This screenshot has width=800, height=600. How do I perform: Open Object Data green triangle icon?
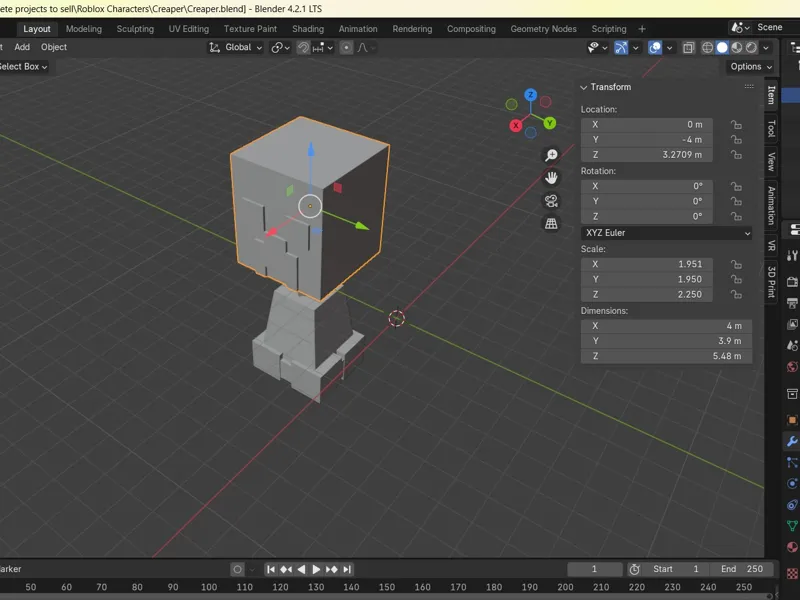(x=792, y=526)
